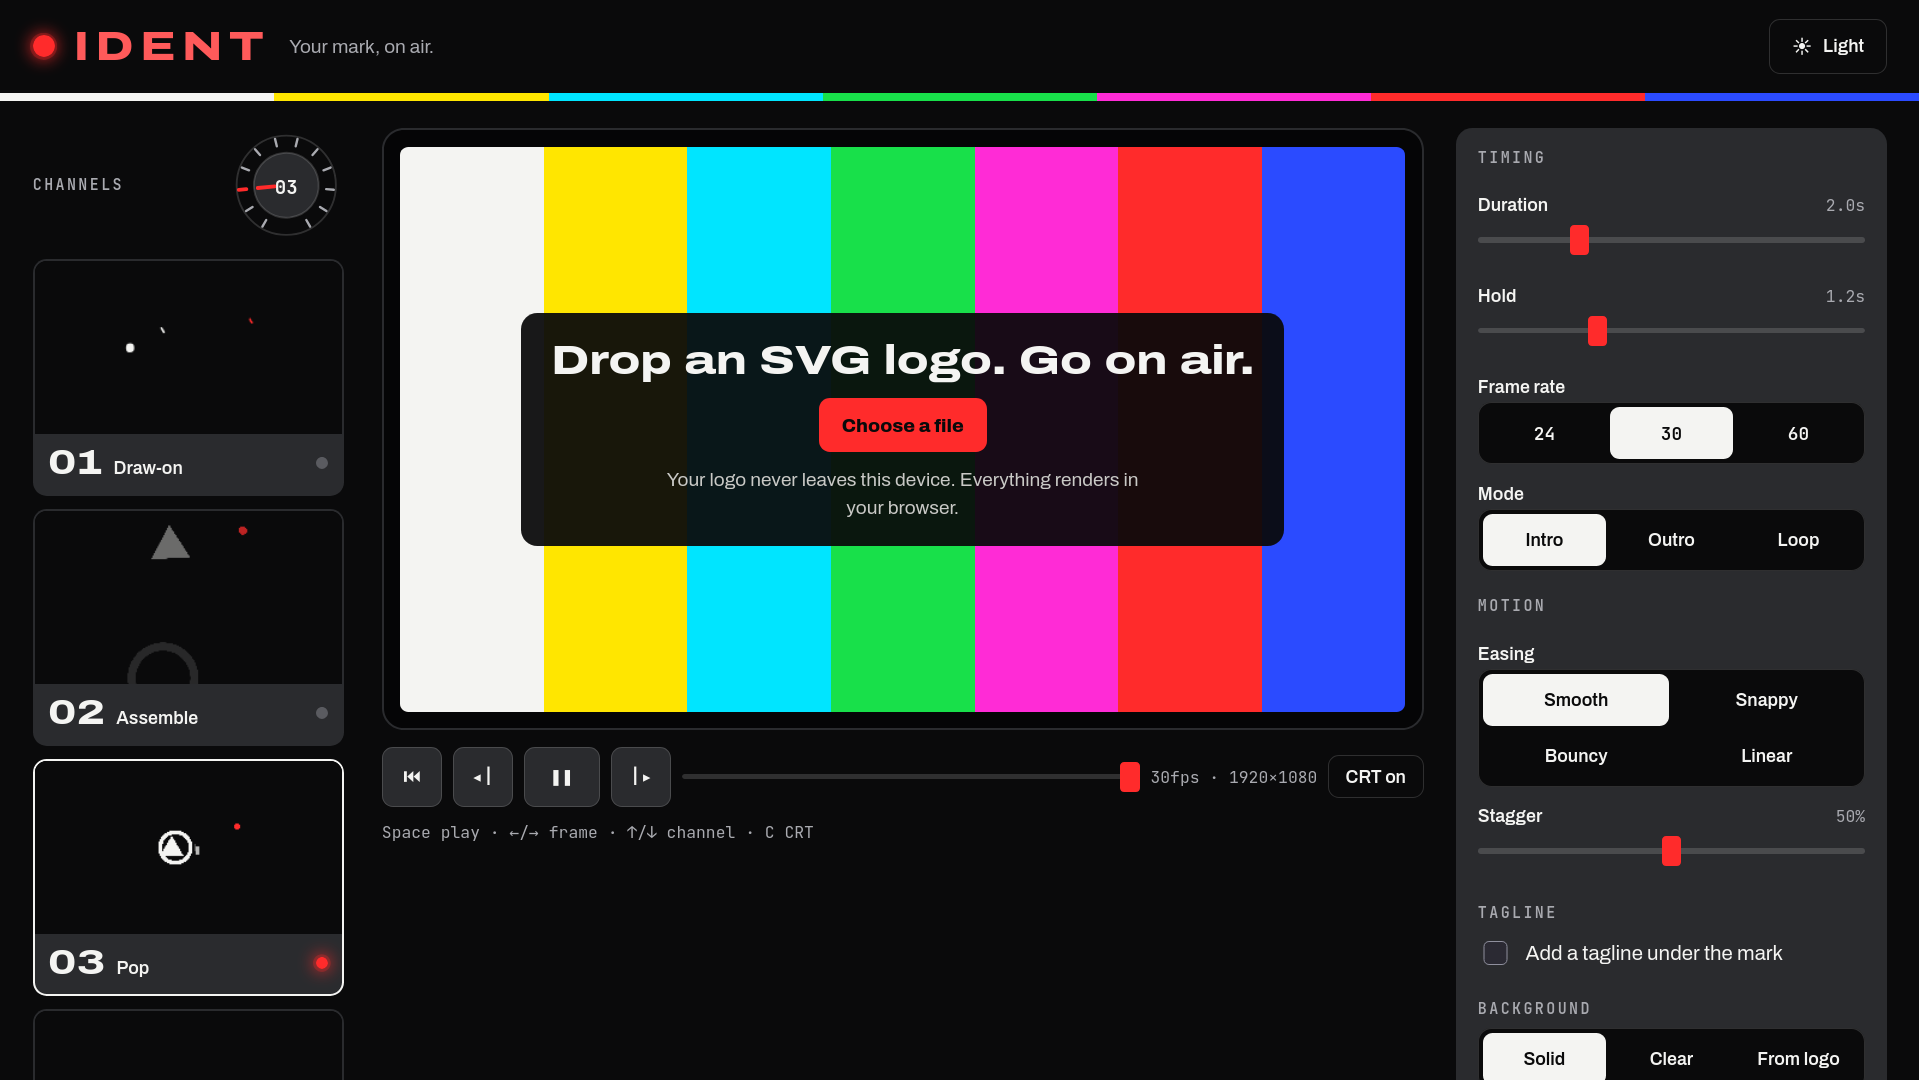Click the red active dot on Pop
Viewport: 1919px width, 1080px height.
(322, 963)
